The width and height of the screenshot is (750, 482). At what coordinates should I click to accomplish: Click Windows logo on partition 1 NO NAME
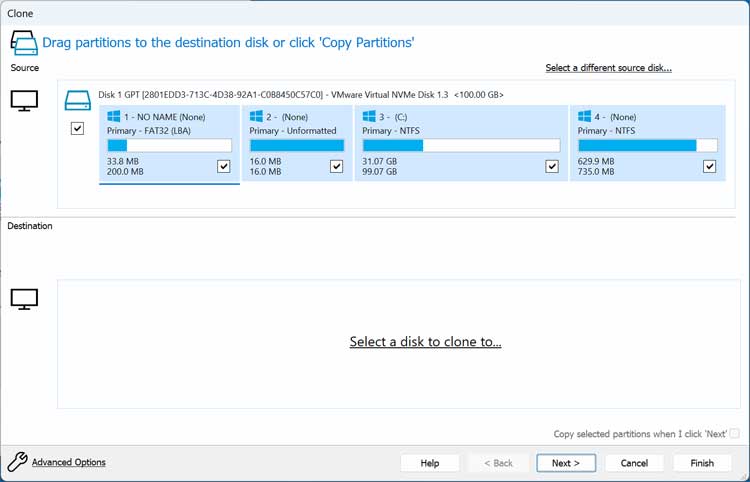(x=114, y=116)
